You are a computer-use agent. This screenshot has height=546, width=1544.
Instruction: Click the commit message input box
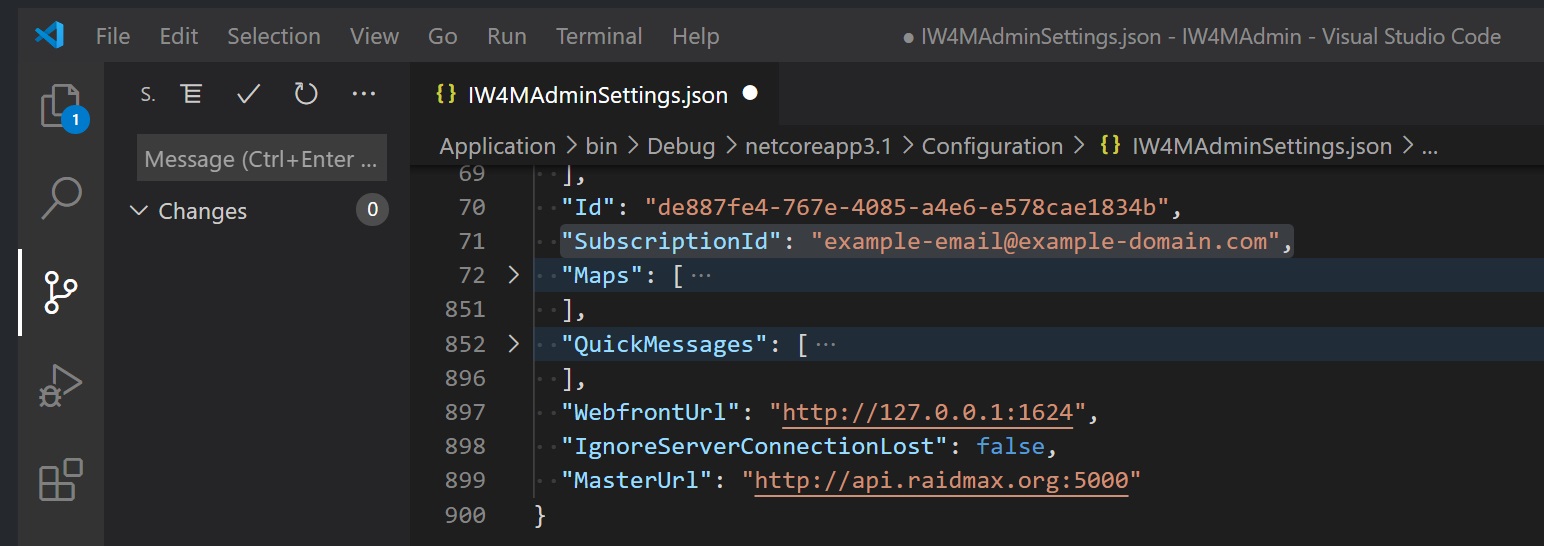[x=262, y=159]
